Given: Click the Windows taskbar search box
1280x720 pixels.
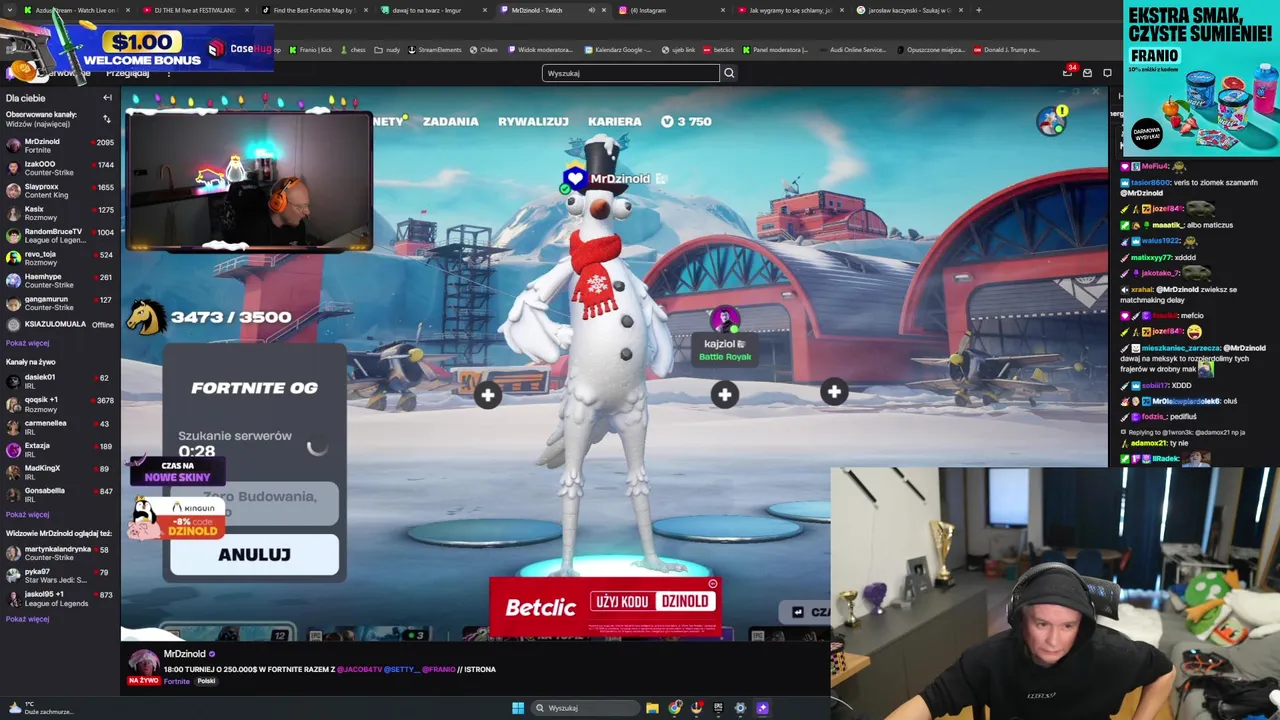Looking at the screenshot, I should (586, 708).
